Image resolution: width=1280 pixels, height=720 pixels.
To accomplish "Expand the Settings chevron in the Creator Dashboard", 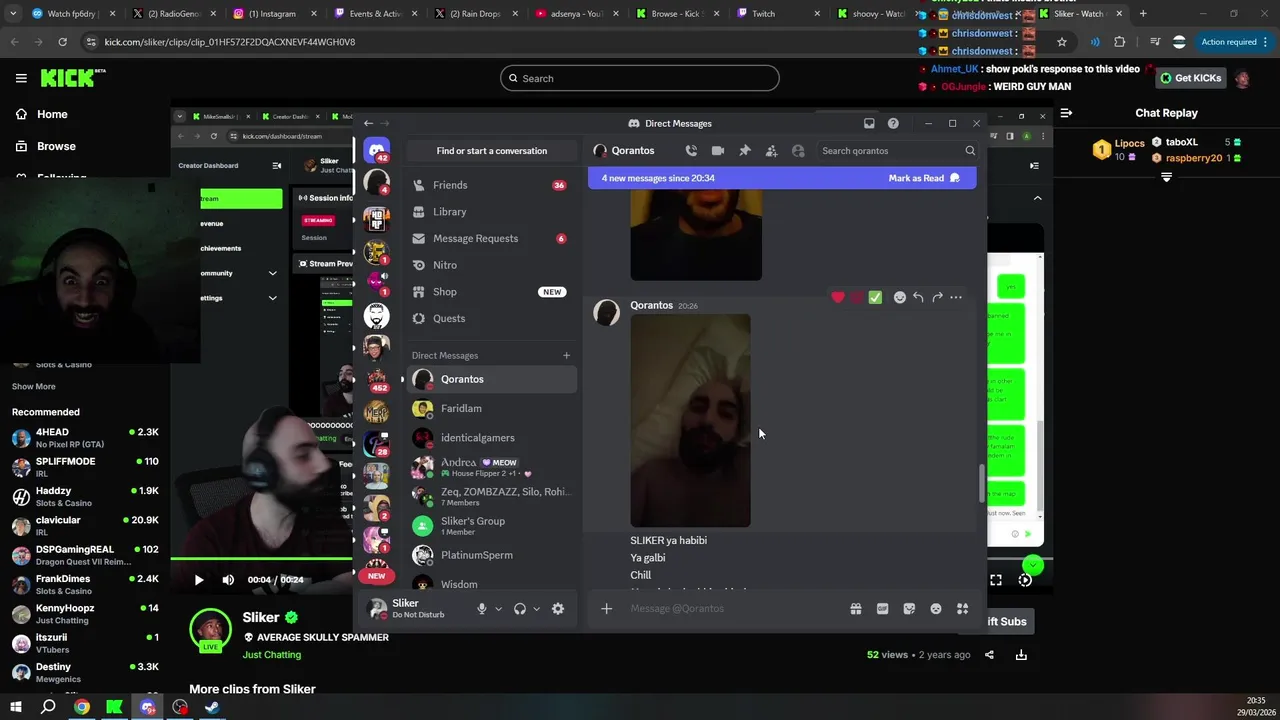I will point(272,298).
